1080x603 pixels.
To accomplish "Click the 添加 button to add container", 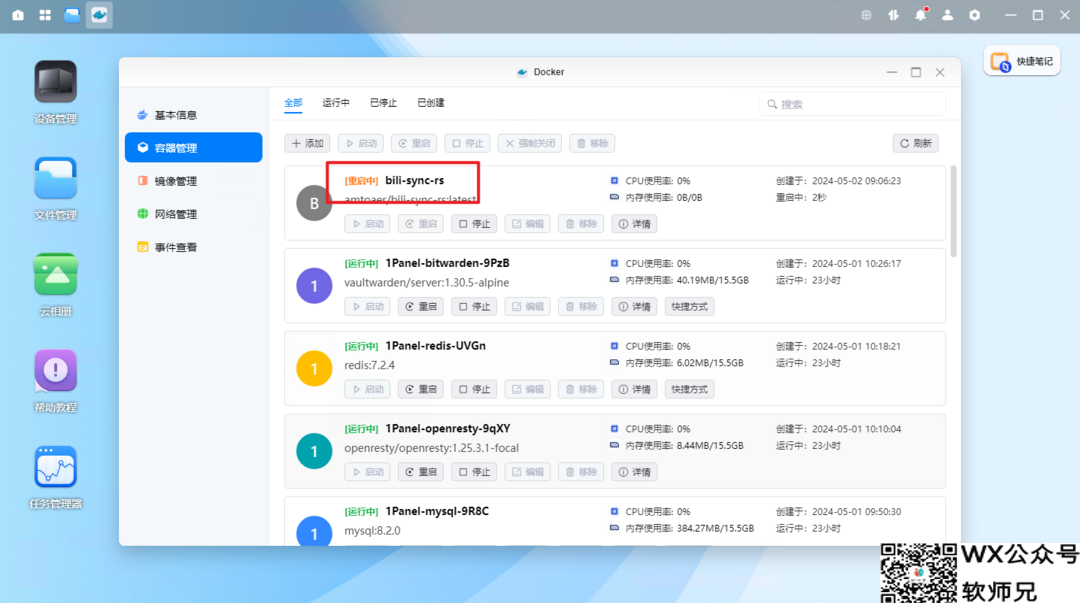I will 307,143.
